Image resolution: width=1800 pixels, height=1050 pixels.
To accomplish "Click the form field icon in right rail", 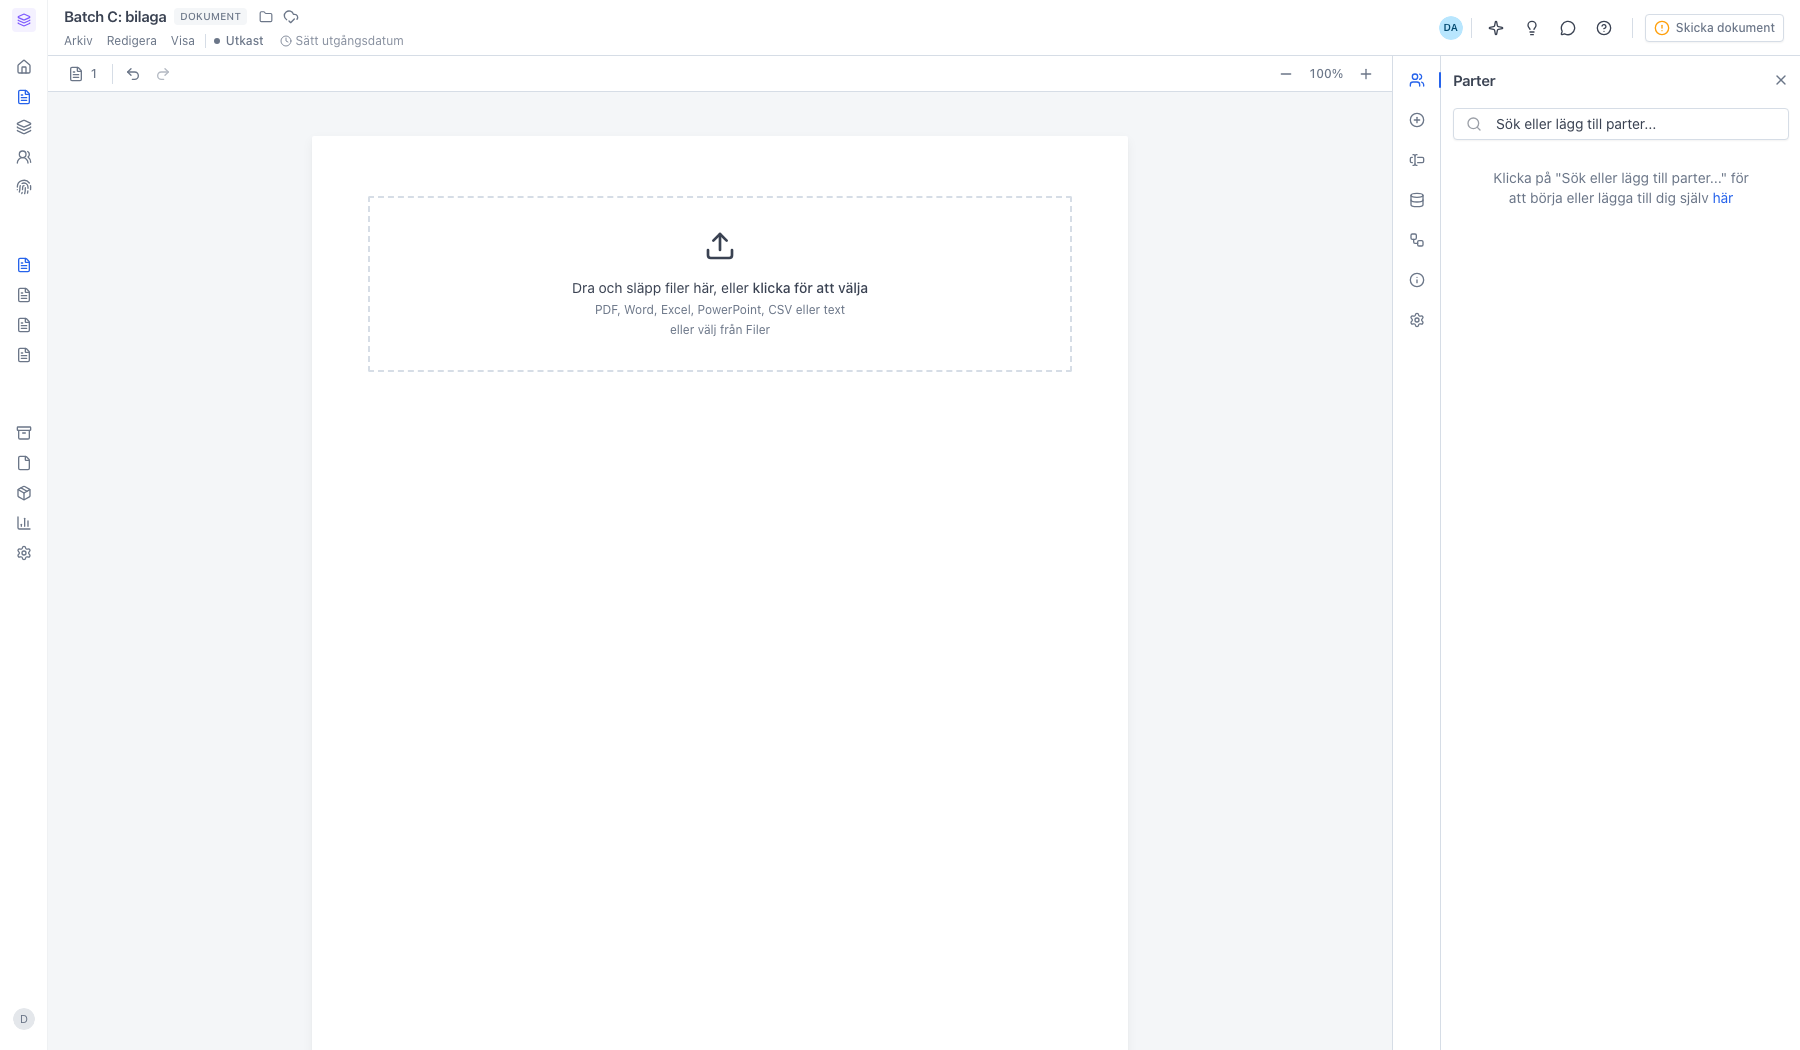I will 1417,160.
